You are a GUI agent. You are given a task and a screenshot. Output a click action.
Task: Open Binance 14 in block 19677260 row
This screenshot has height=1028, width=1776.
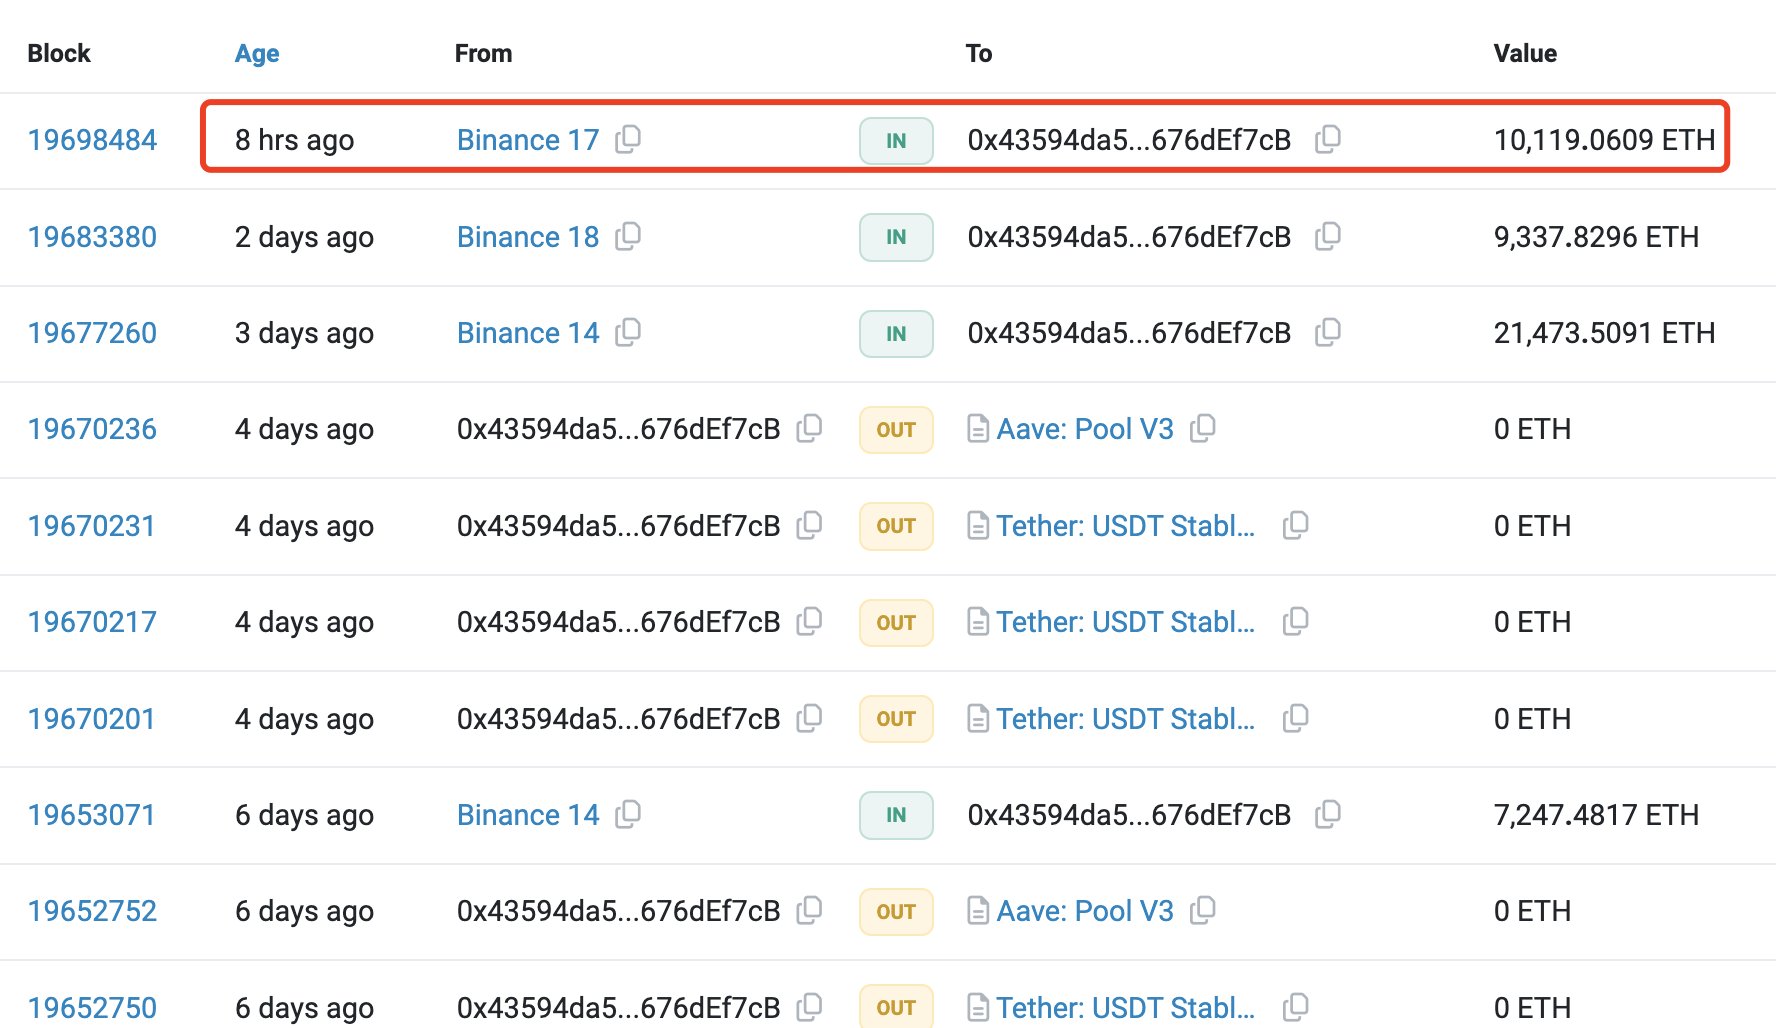tap(527, 333)
